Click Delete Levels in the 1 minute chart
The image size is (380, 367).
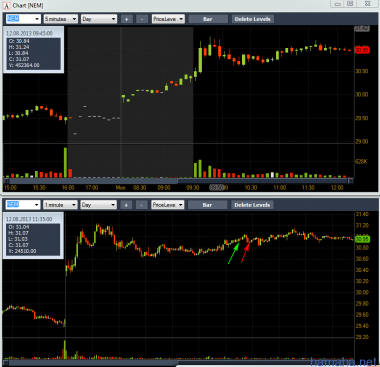coord(252,205)
